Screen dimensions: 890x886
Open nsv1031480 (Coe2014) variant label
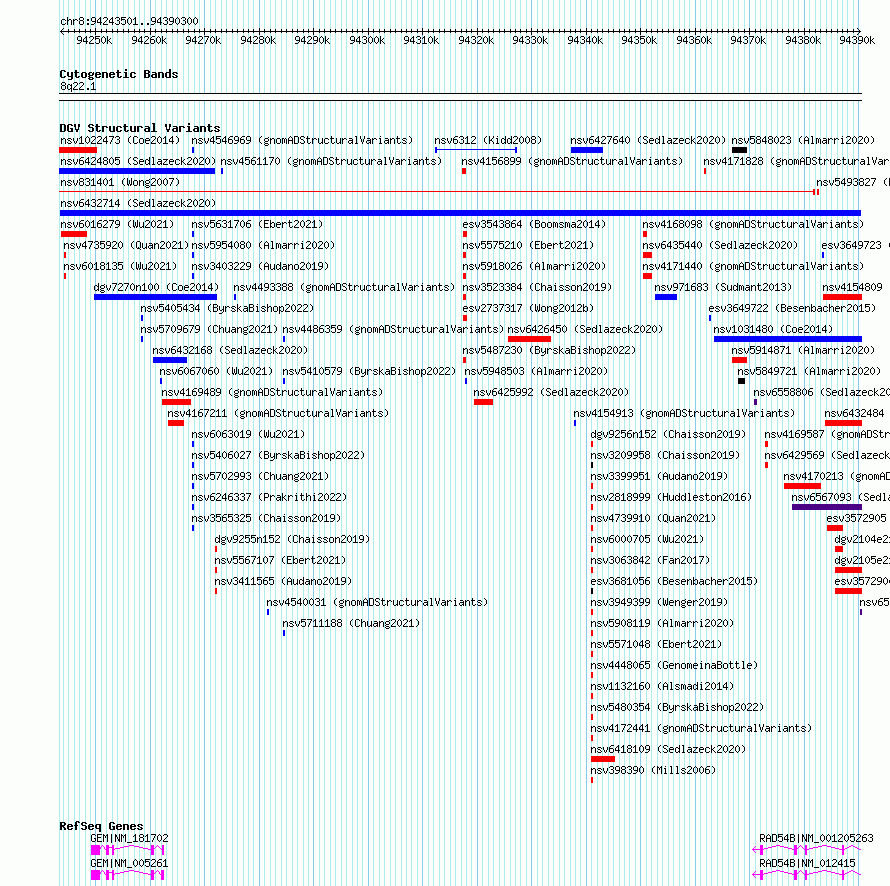click(x=773, y=329)
